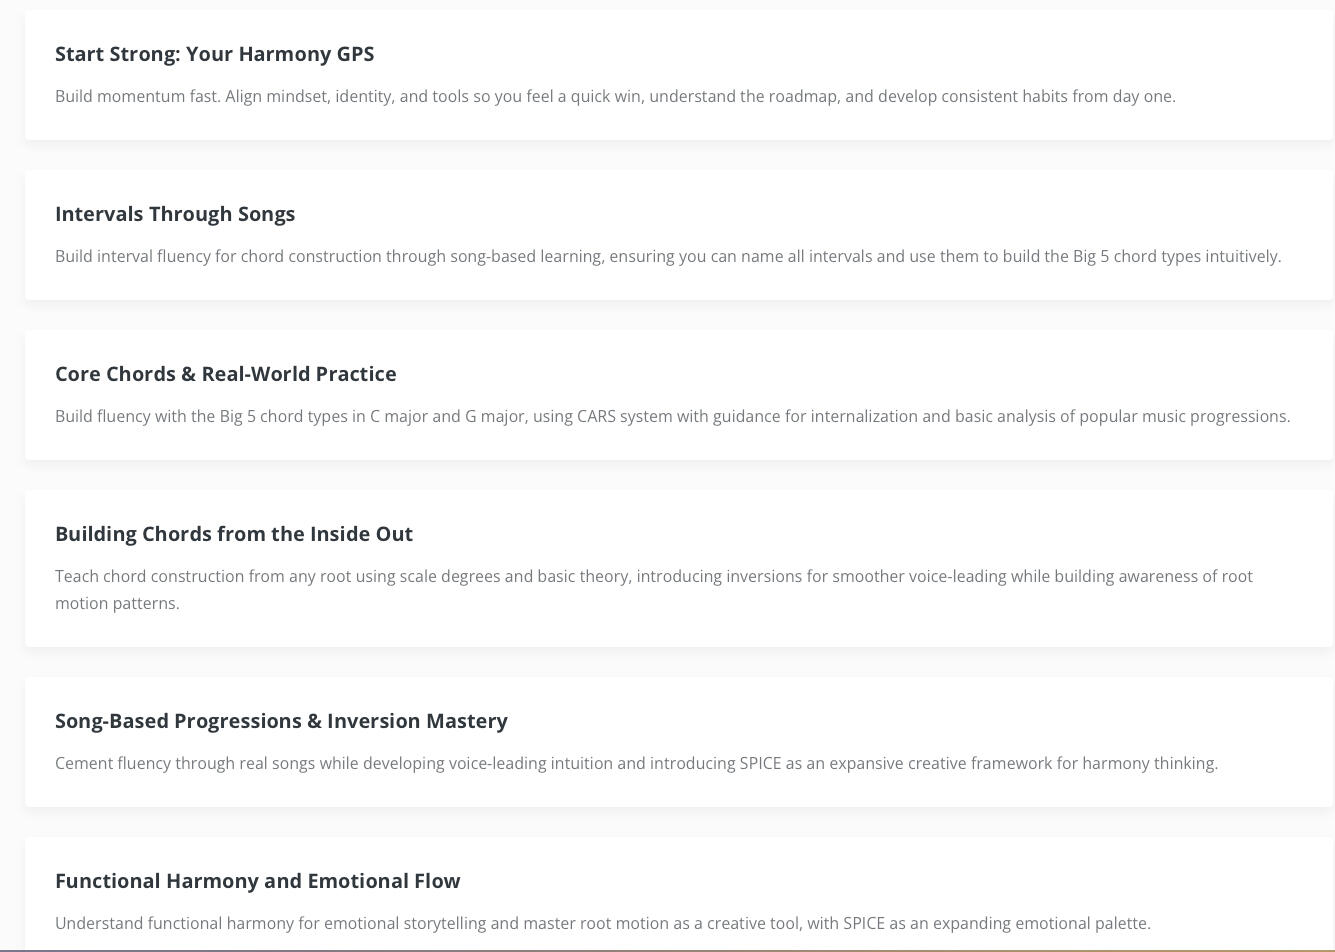Click empty space right of Building Chords heading

tap(850, 534)
